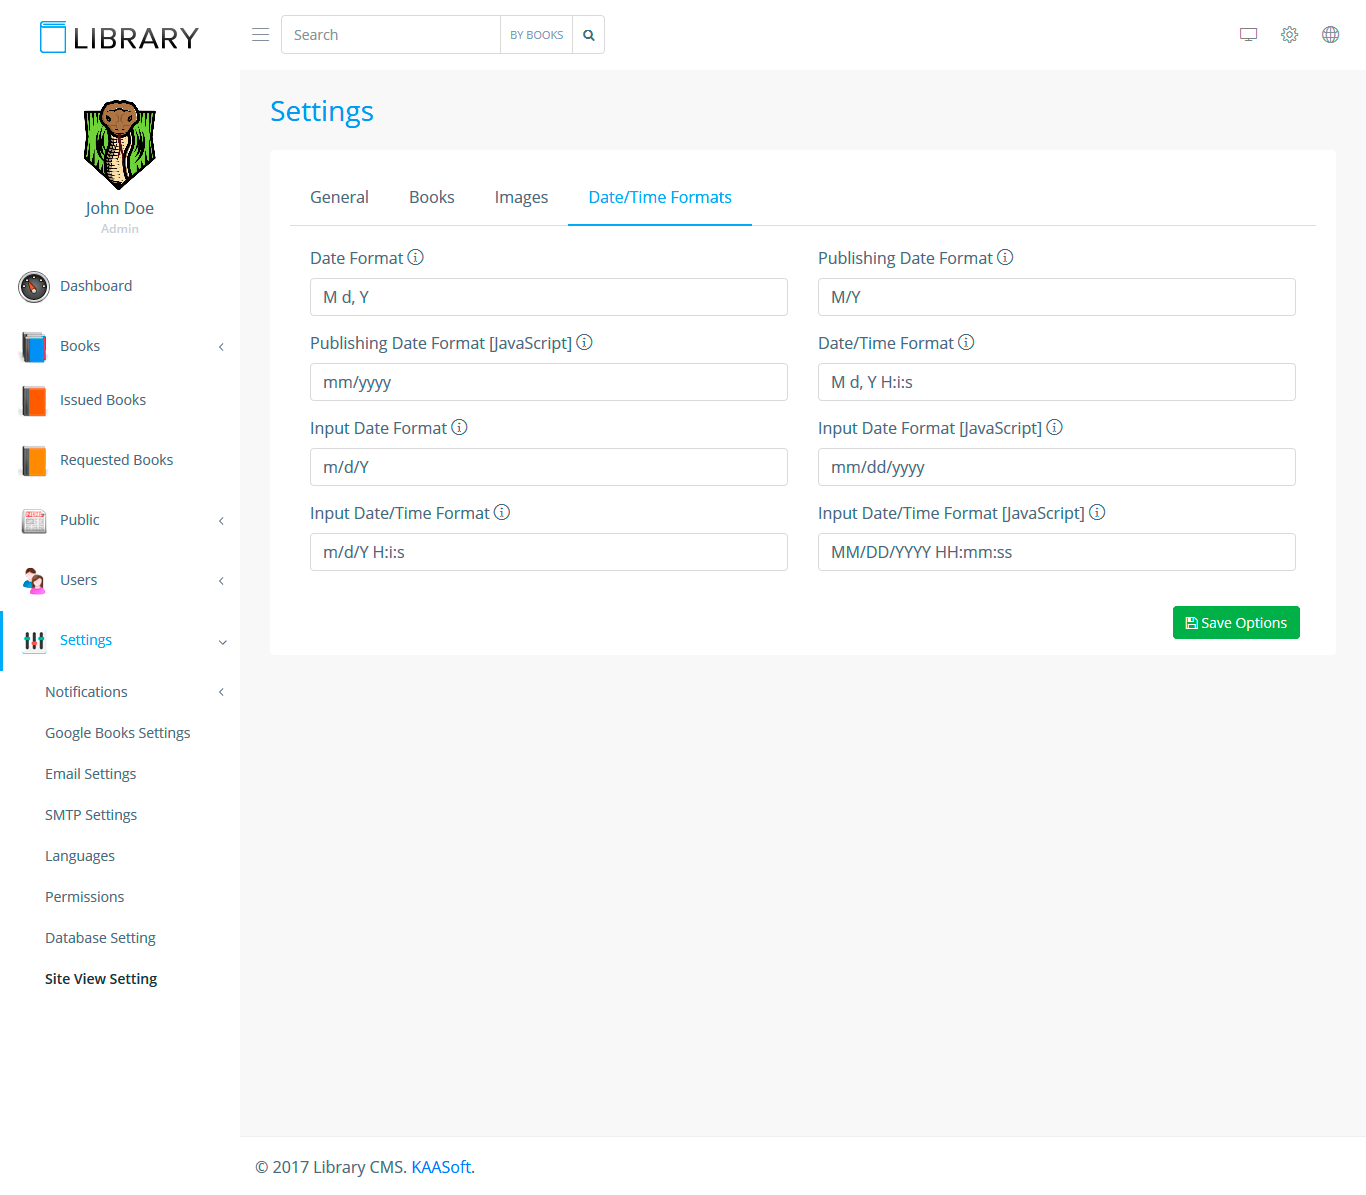Open the KAASoft footer link
This screenshot has width=1366, height=1195.
(441, 1167)
